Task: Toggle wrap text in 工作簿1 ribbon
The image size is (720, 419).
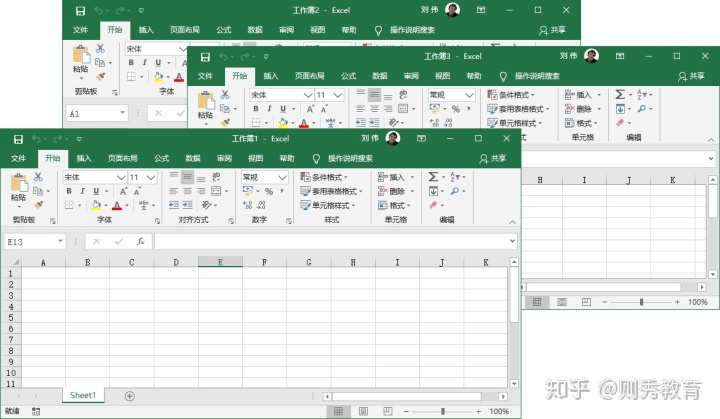Action: pyautogui.click(x=216, y=177)
